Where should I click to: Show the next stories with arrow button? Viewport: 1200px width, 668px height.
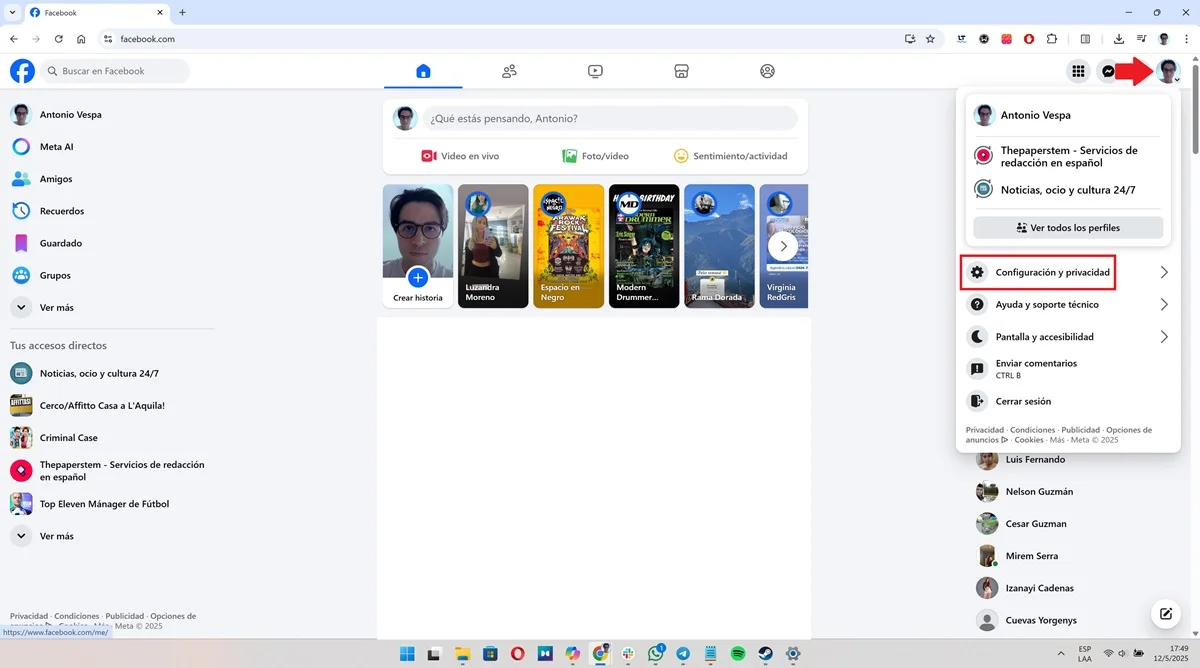[783, 245]
